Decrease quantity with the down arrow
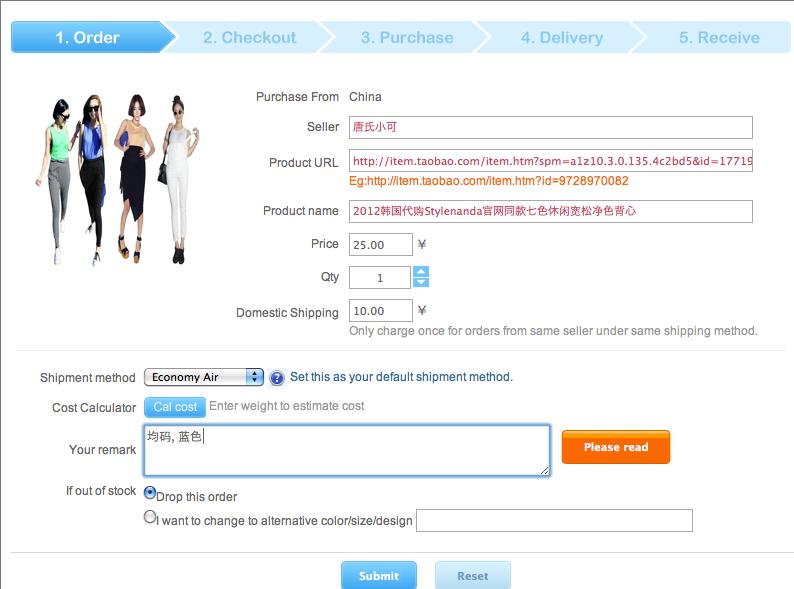This screenshot has width=794, height=589. point(421,282)
